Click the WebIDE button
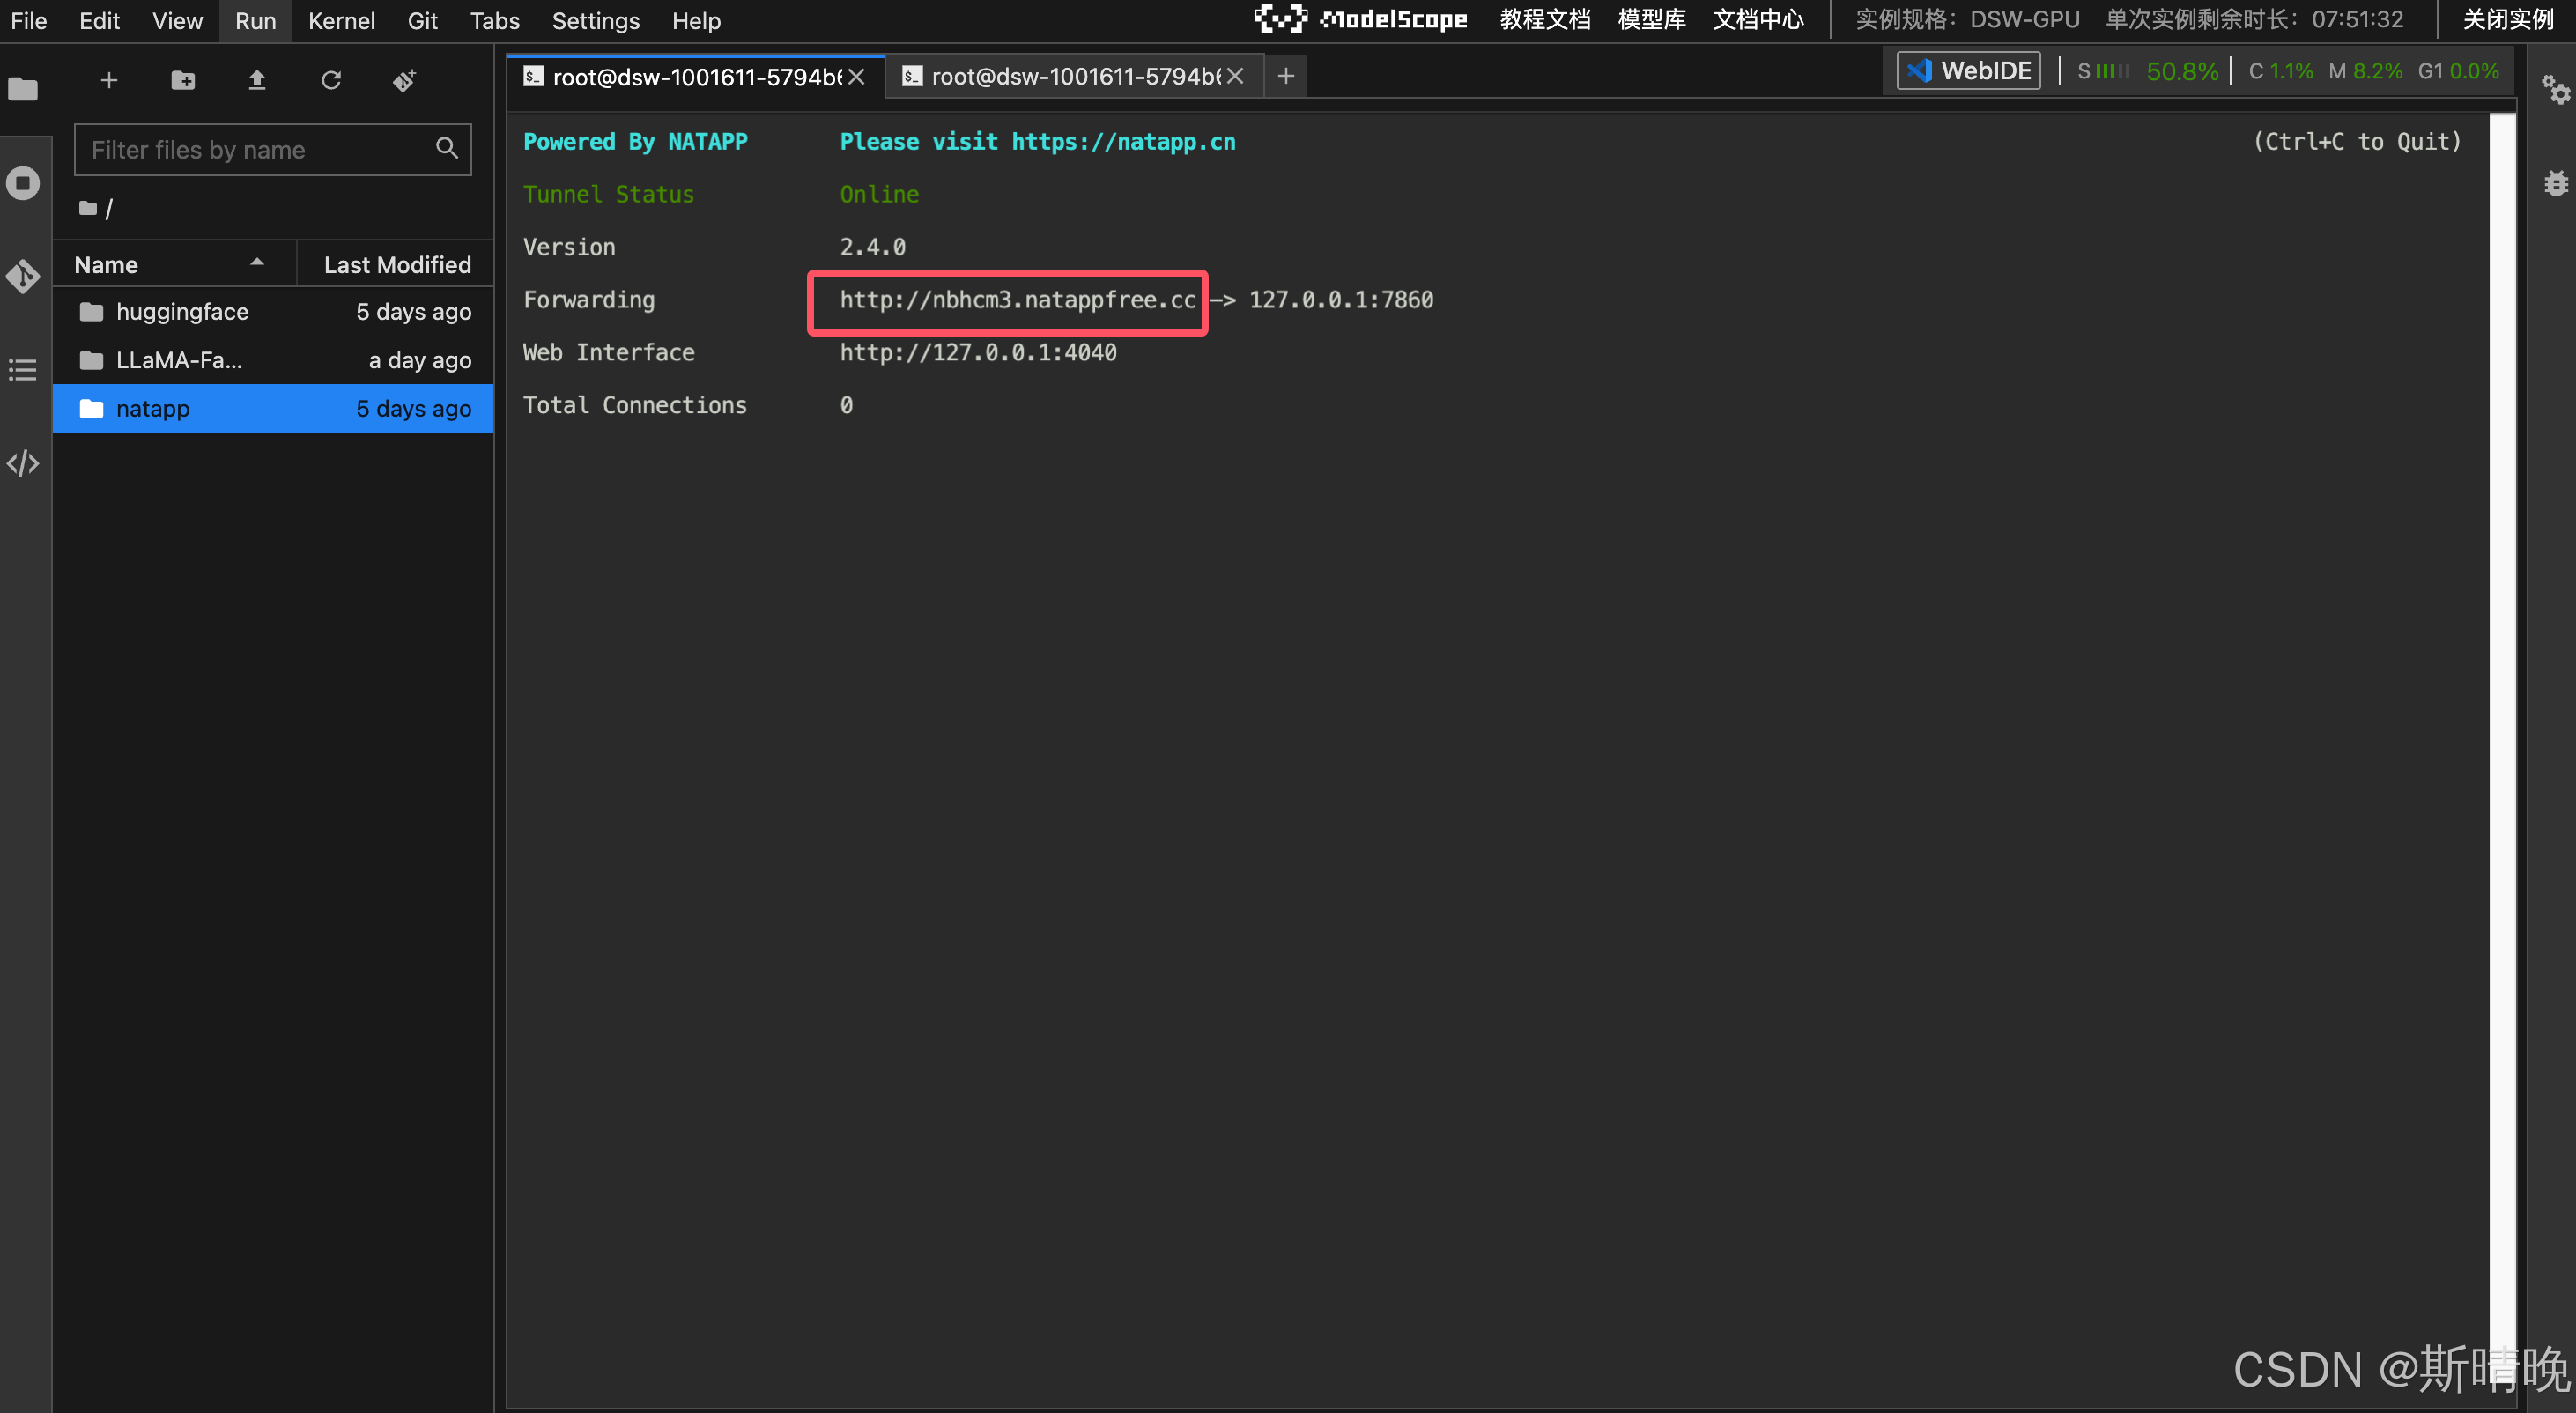2576x1413 pixels. click(1968, 71)
